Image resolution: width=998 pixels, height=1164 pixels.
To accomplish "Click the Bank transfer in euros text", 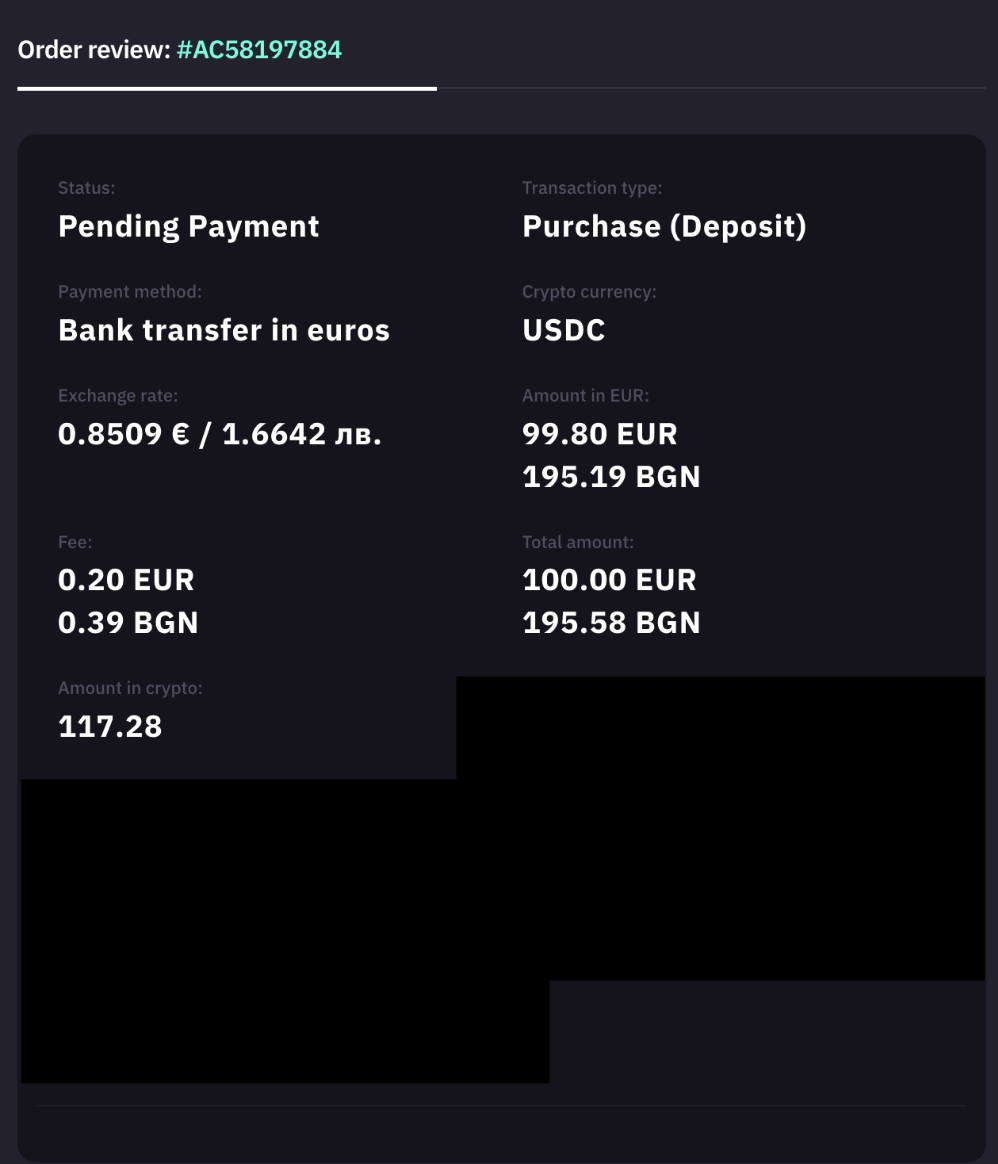I will click(x=223, y=330).
